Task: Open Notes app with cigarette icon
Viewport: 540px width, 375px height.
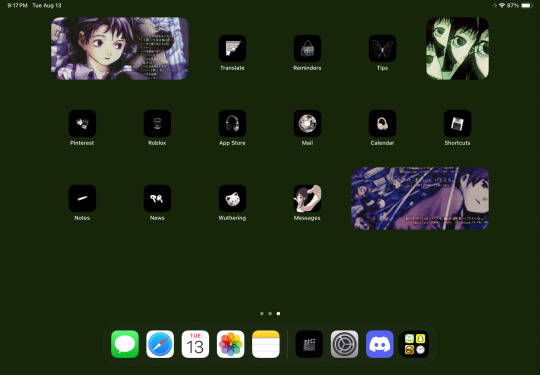Action: coord(82,199)
